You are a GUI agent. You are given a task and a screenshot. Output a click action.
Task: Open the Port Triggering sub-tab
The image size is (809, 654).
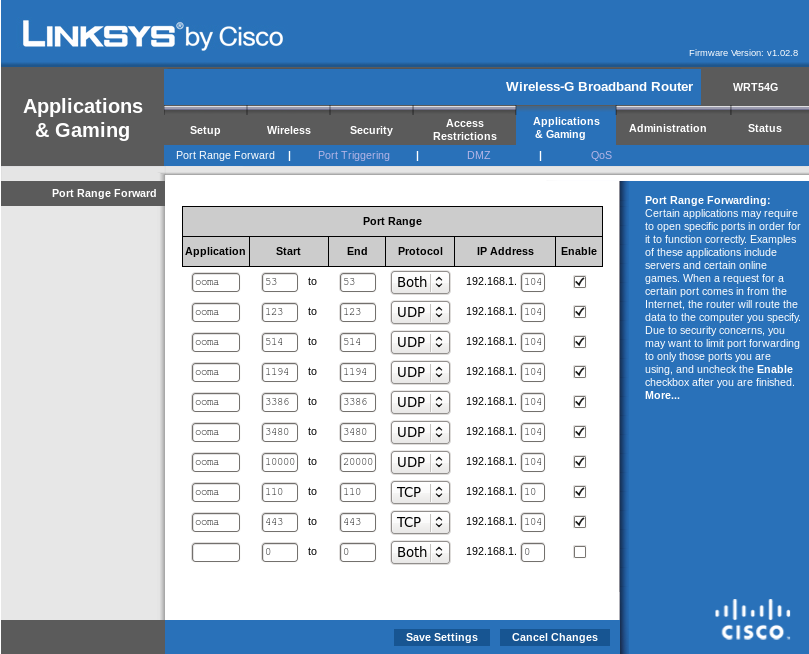tap(353, 155)
